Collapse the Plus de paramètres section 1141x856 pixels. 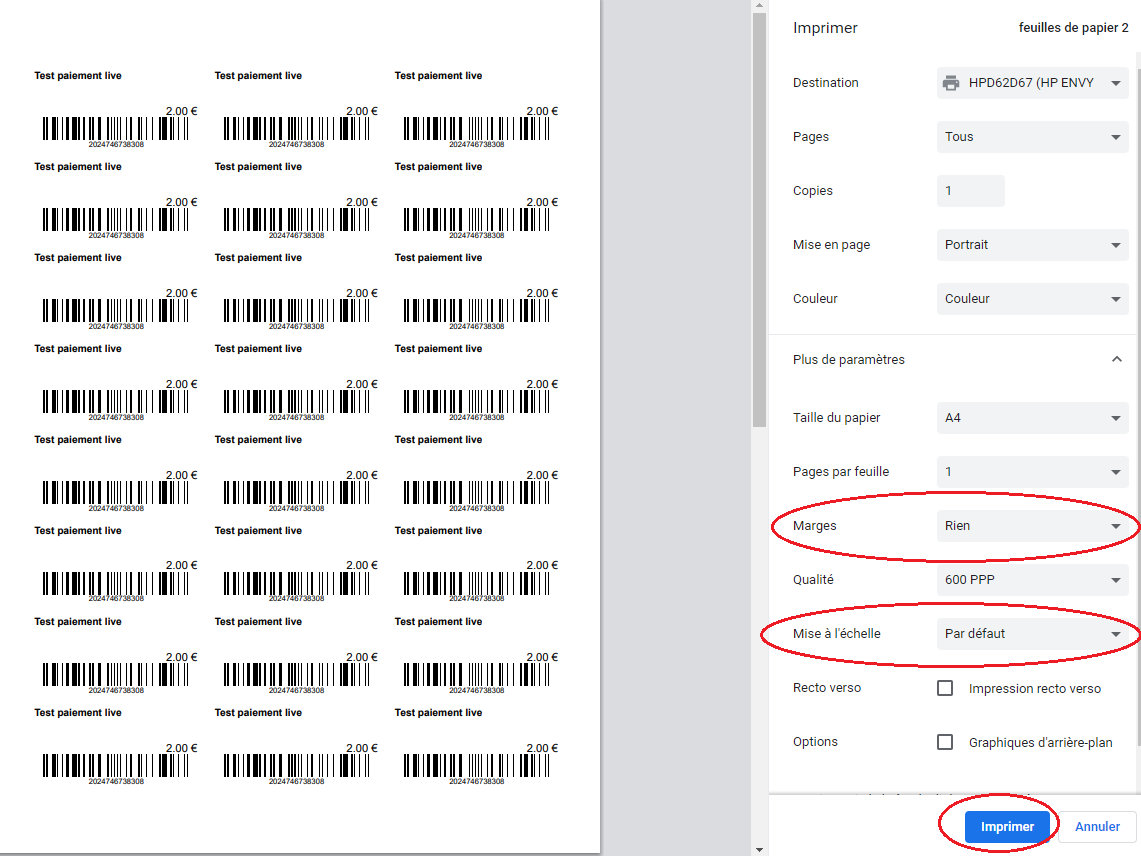point(1116,360)
